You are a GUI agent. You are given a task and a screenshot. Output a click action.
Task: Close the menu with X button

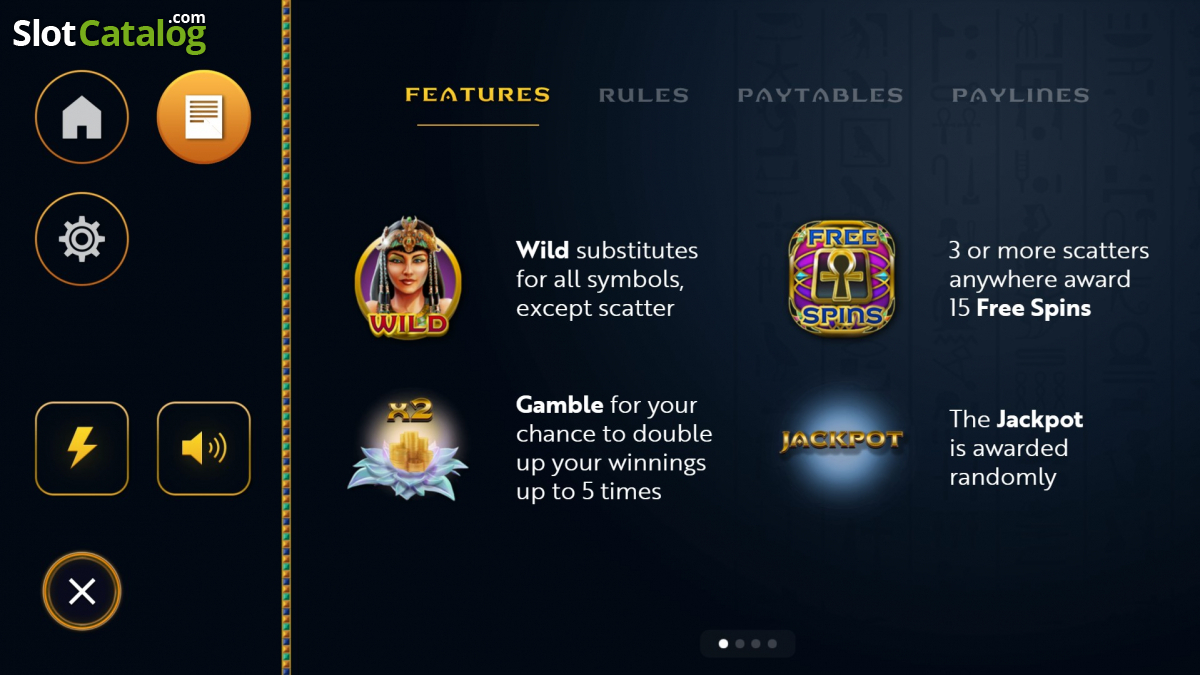tap(82, 591)
